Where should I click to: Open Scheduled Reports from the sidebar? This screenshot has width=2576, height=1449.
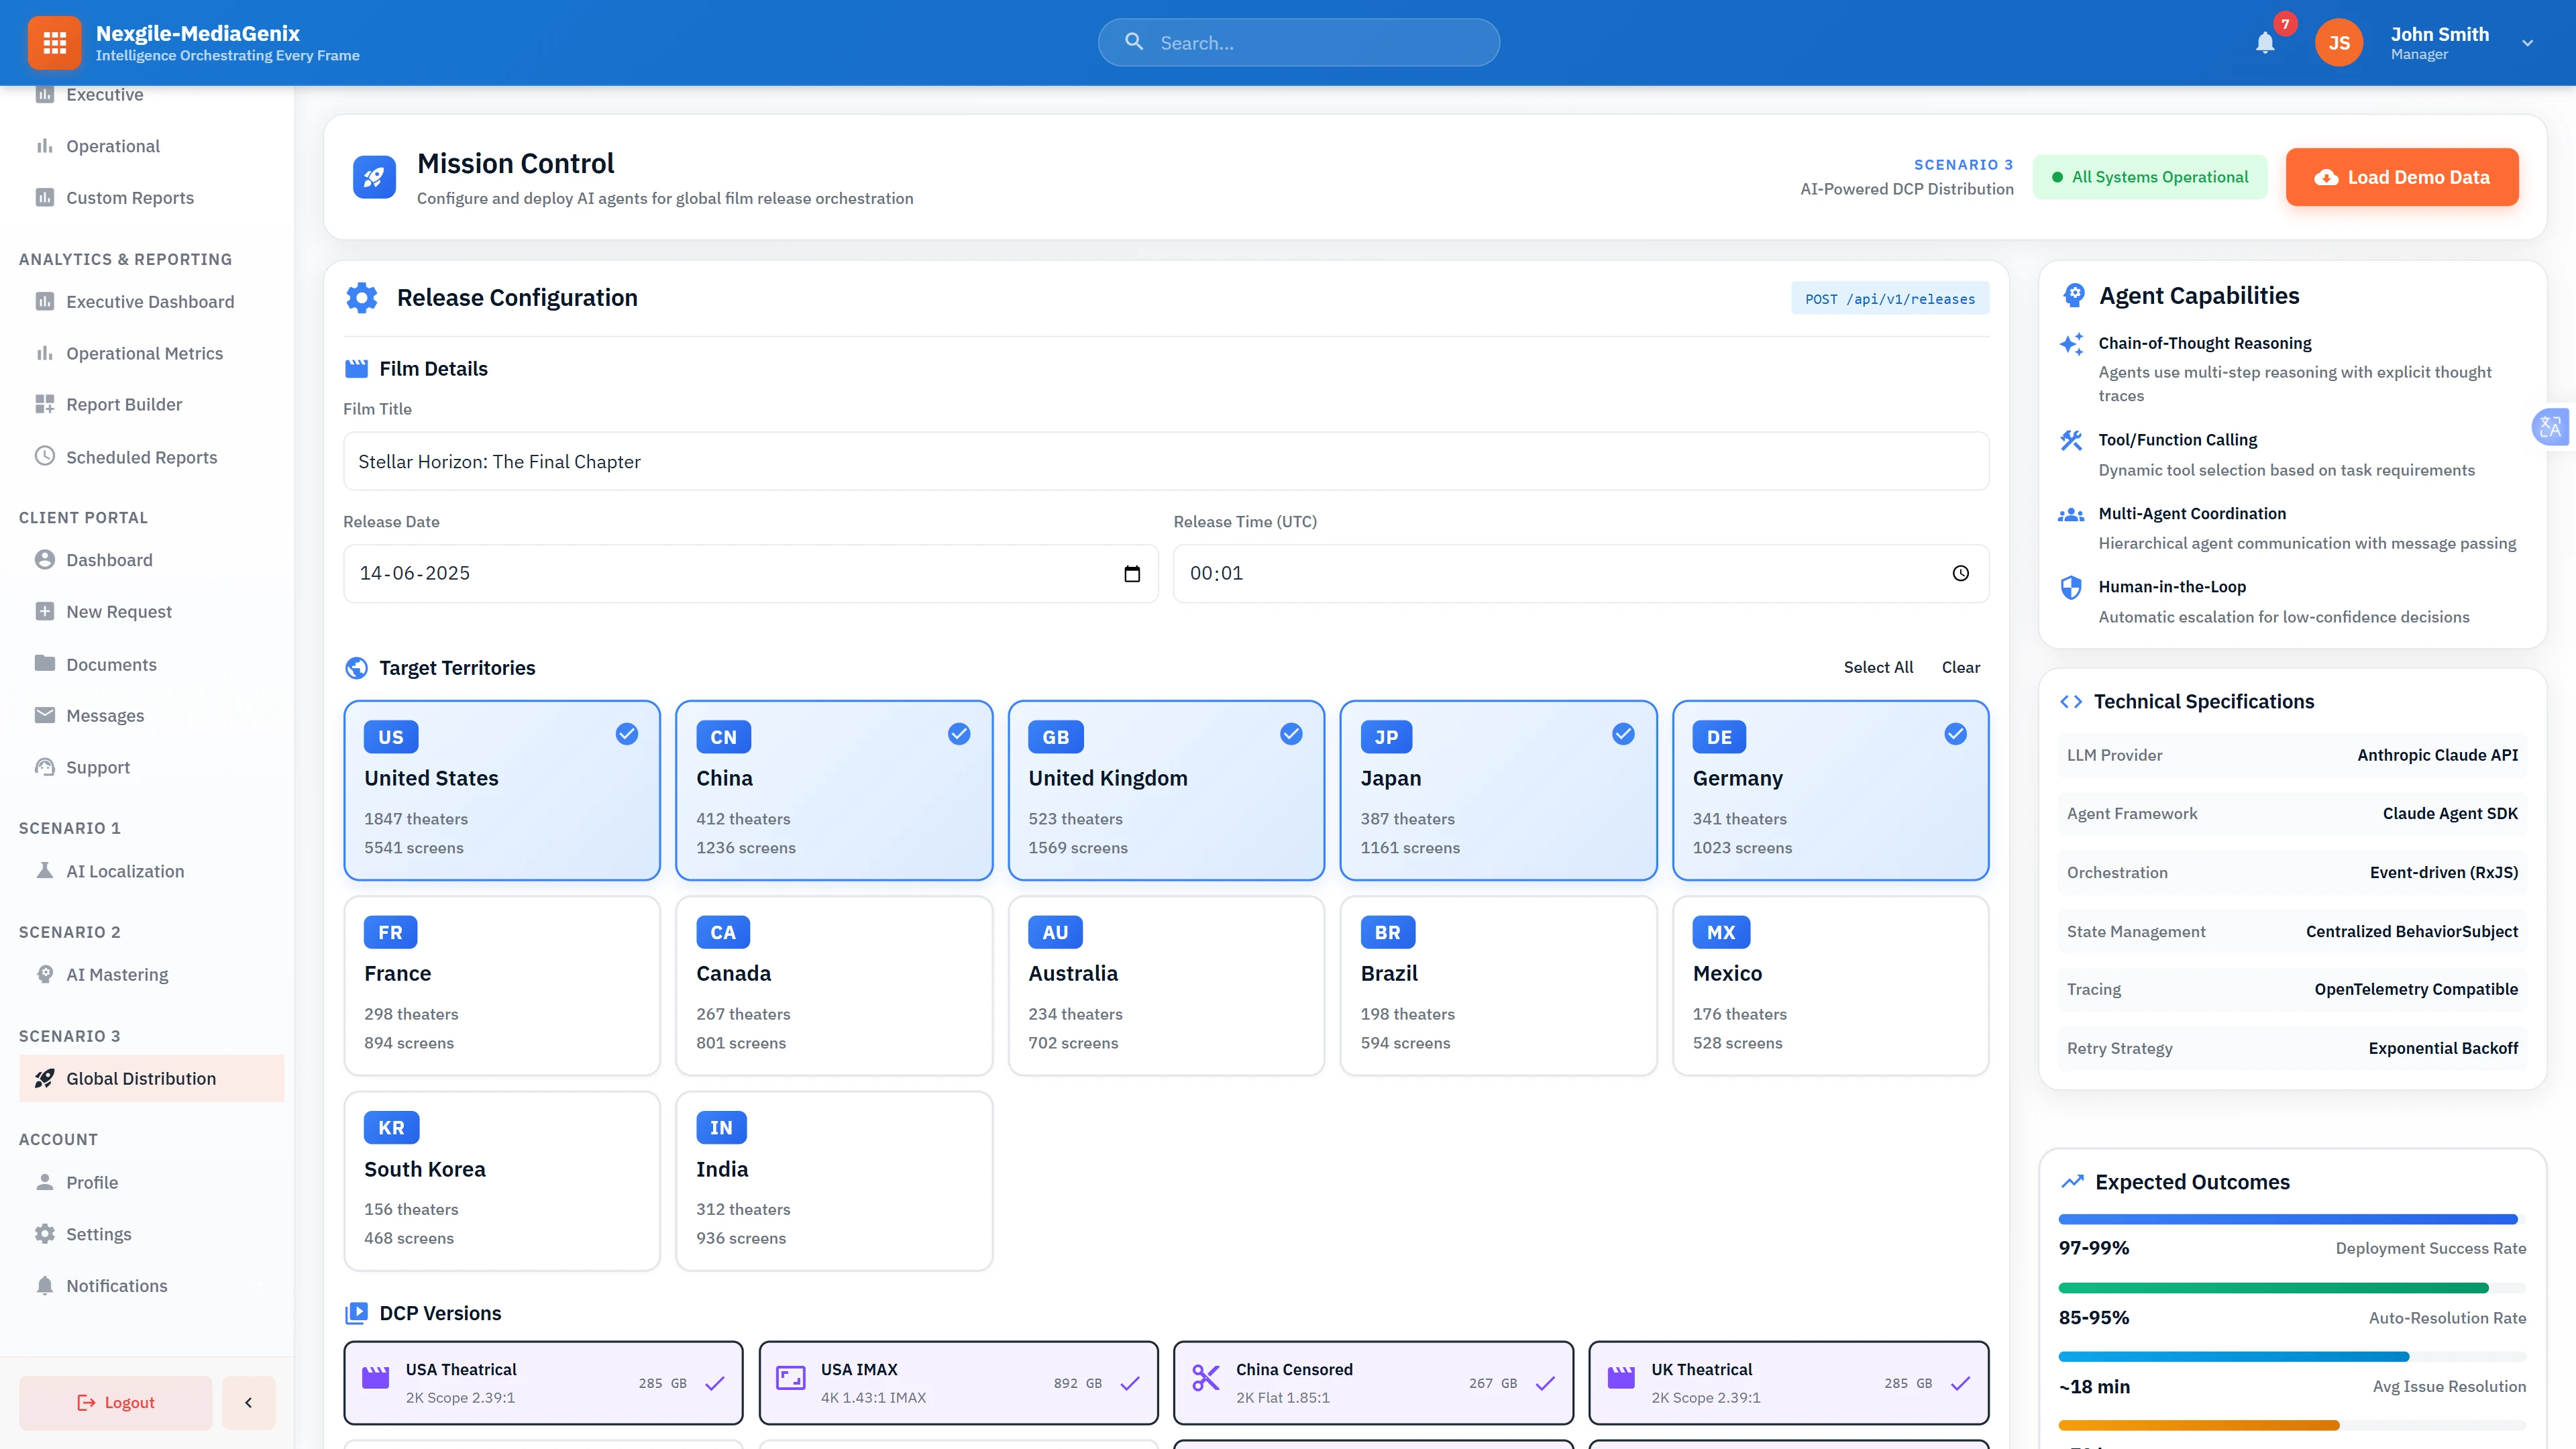pos(142,457)
